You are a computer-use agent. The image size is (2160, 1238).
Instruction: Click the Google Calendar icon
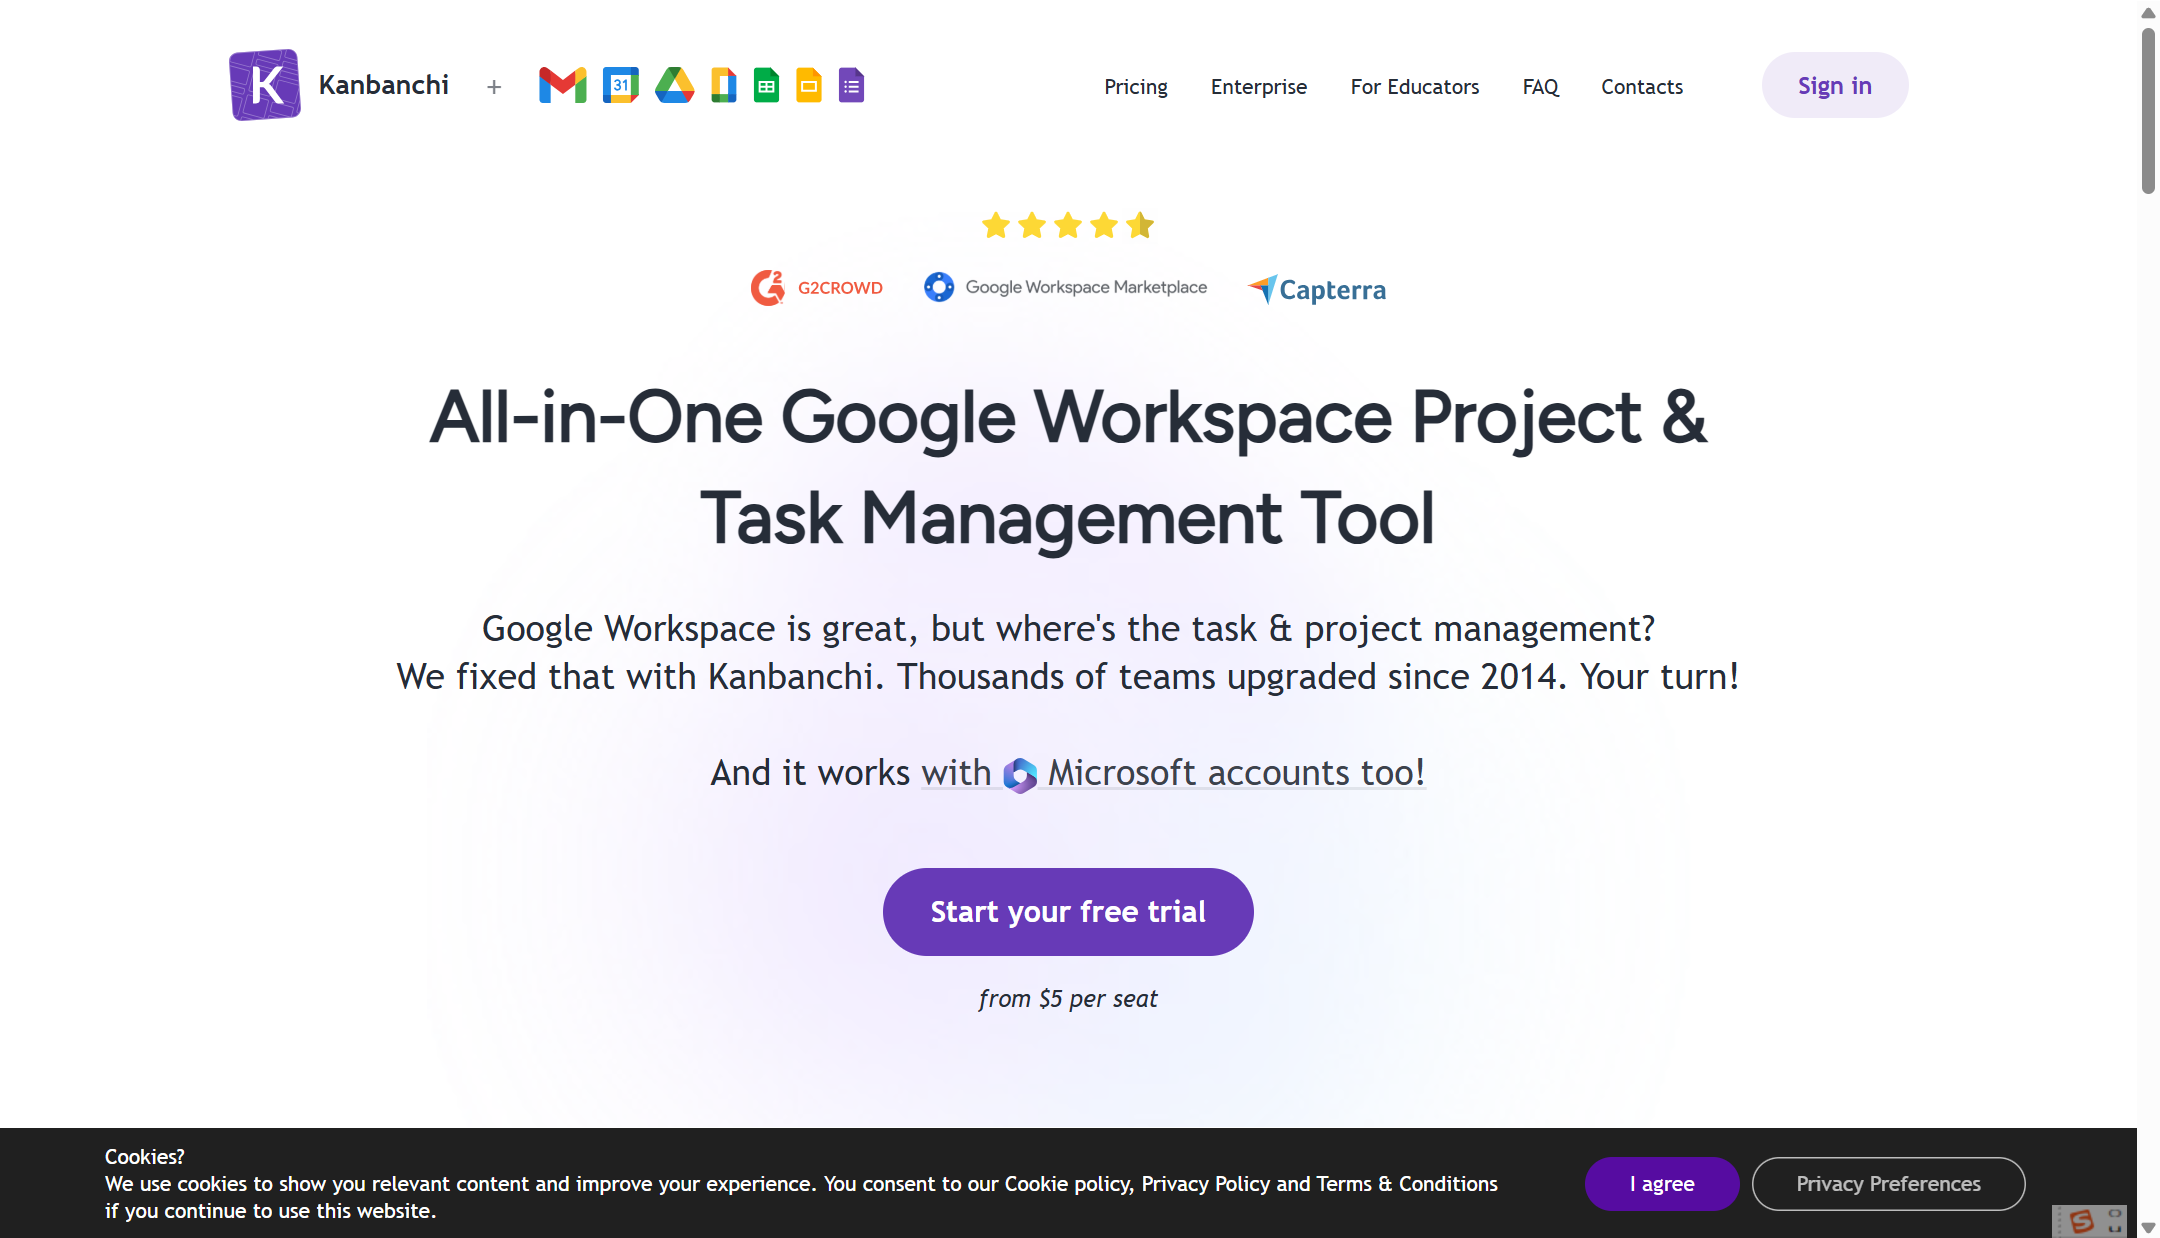[620, 85]
